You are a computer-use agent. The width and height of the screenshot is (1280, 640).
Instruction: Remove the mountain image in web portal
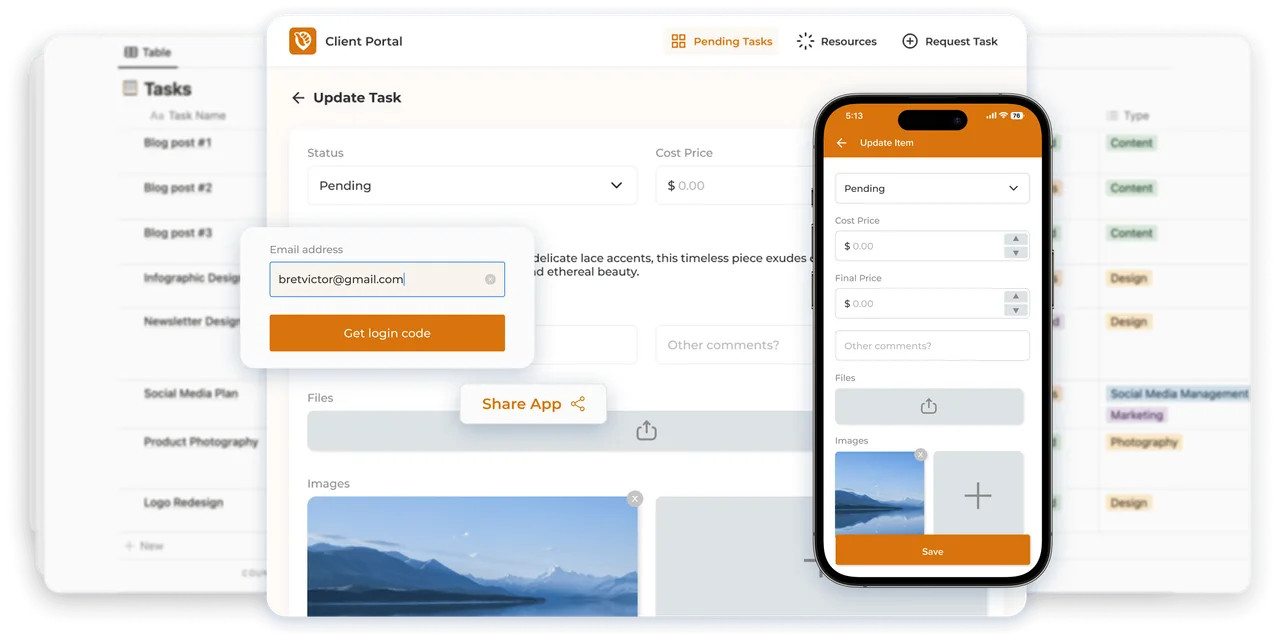pos(634,499)
